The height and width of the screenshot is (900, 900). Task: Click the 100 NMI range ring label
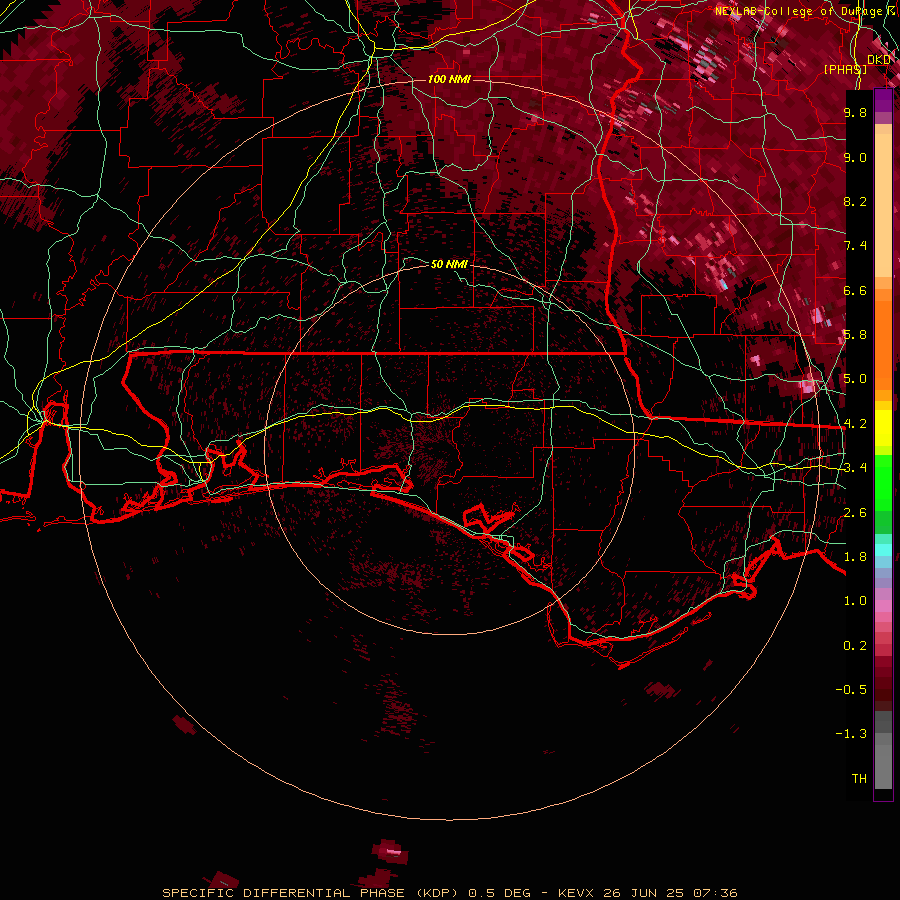pyautogui.click(x=449, y=79)
